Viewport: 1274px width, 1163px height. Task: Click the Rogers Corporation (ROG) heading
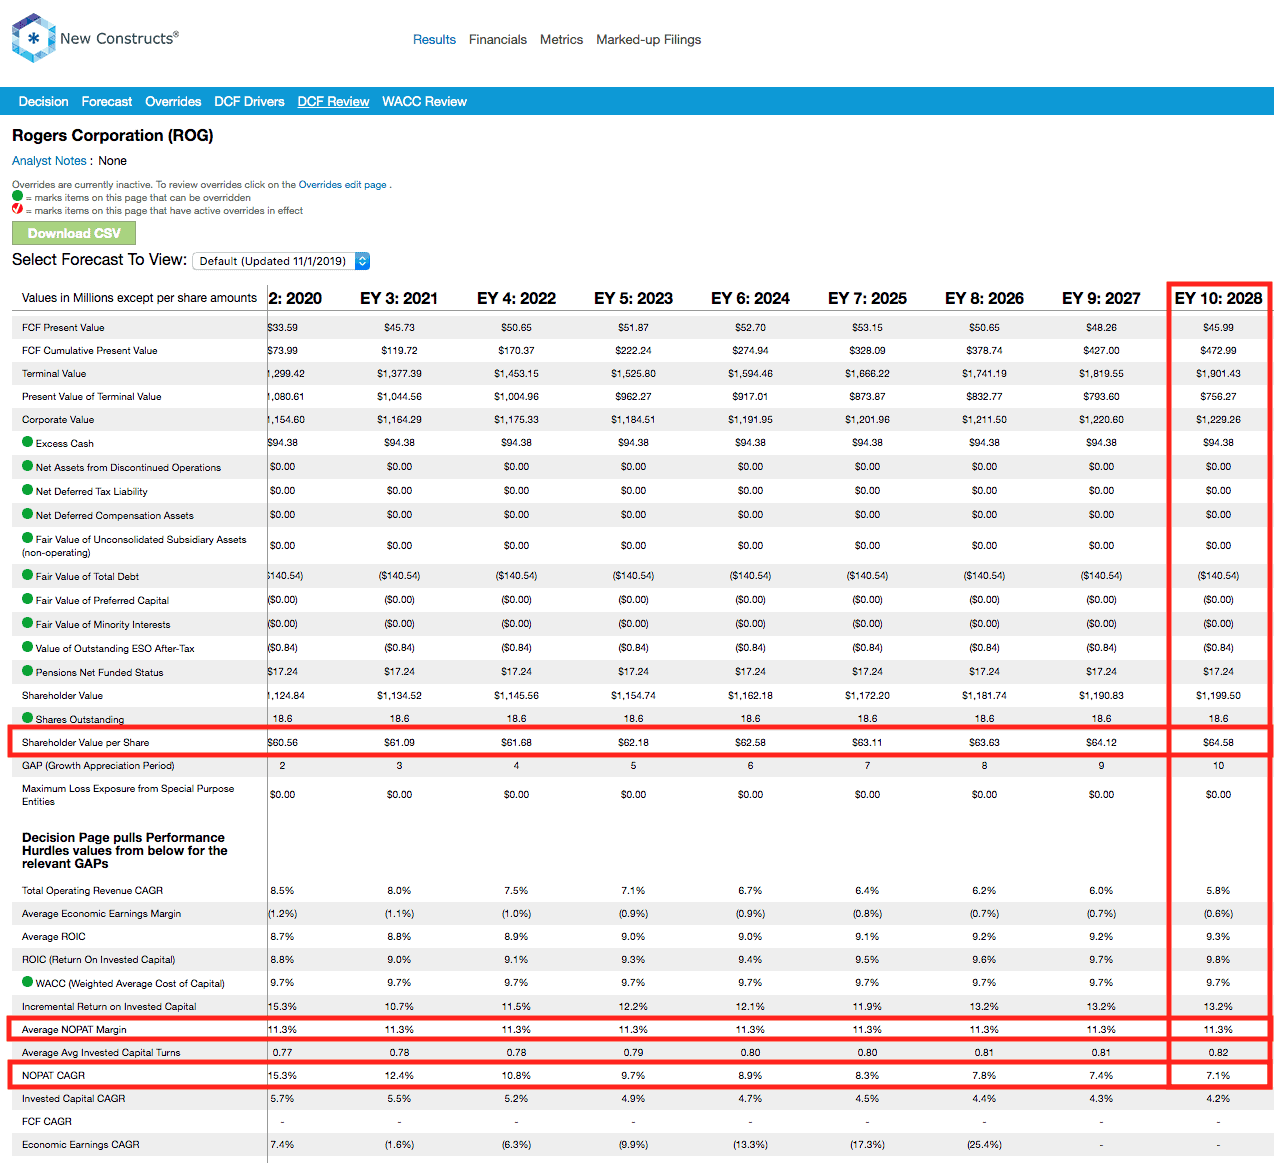pos(113,136)
